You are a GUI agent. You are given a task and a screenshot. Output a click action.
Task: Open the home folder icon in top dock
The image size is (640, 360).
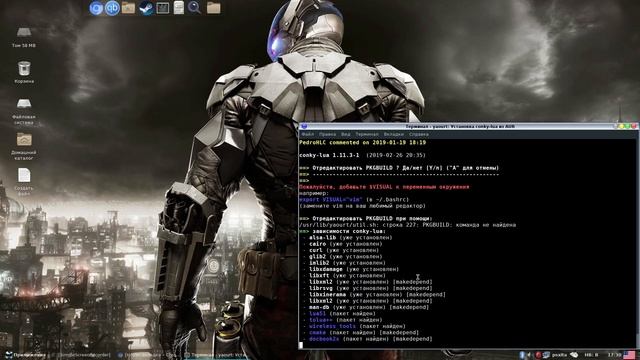pyautogui.click(x=128, y=8)
